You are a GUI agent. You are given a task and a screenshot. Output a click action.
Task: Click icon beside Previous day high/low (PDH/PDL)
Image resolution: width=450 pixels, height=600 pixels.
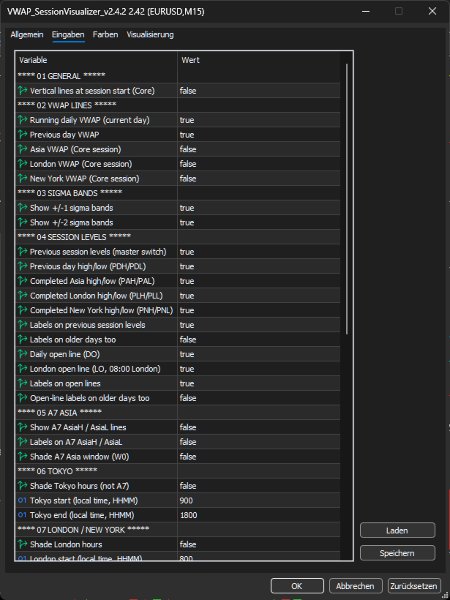click(23, 266)
